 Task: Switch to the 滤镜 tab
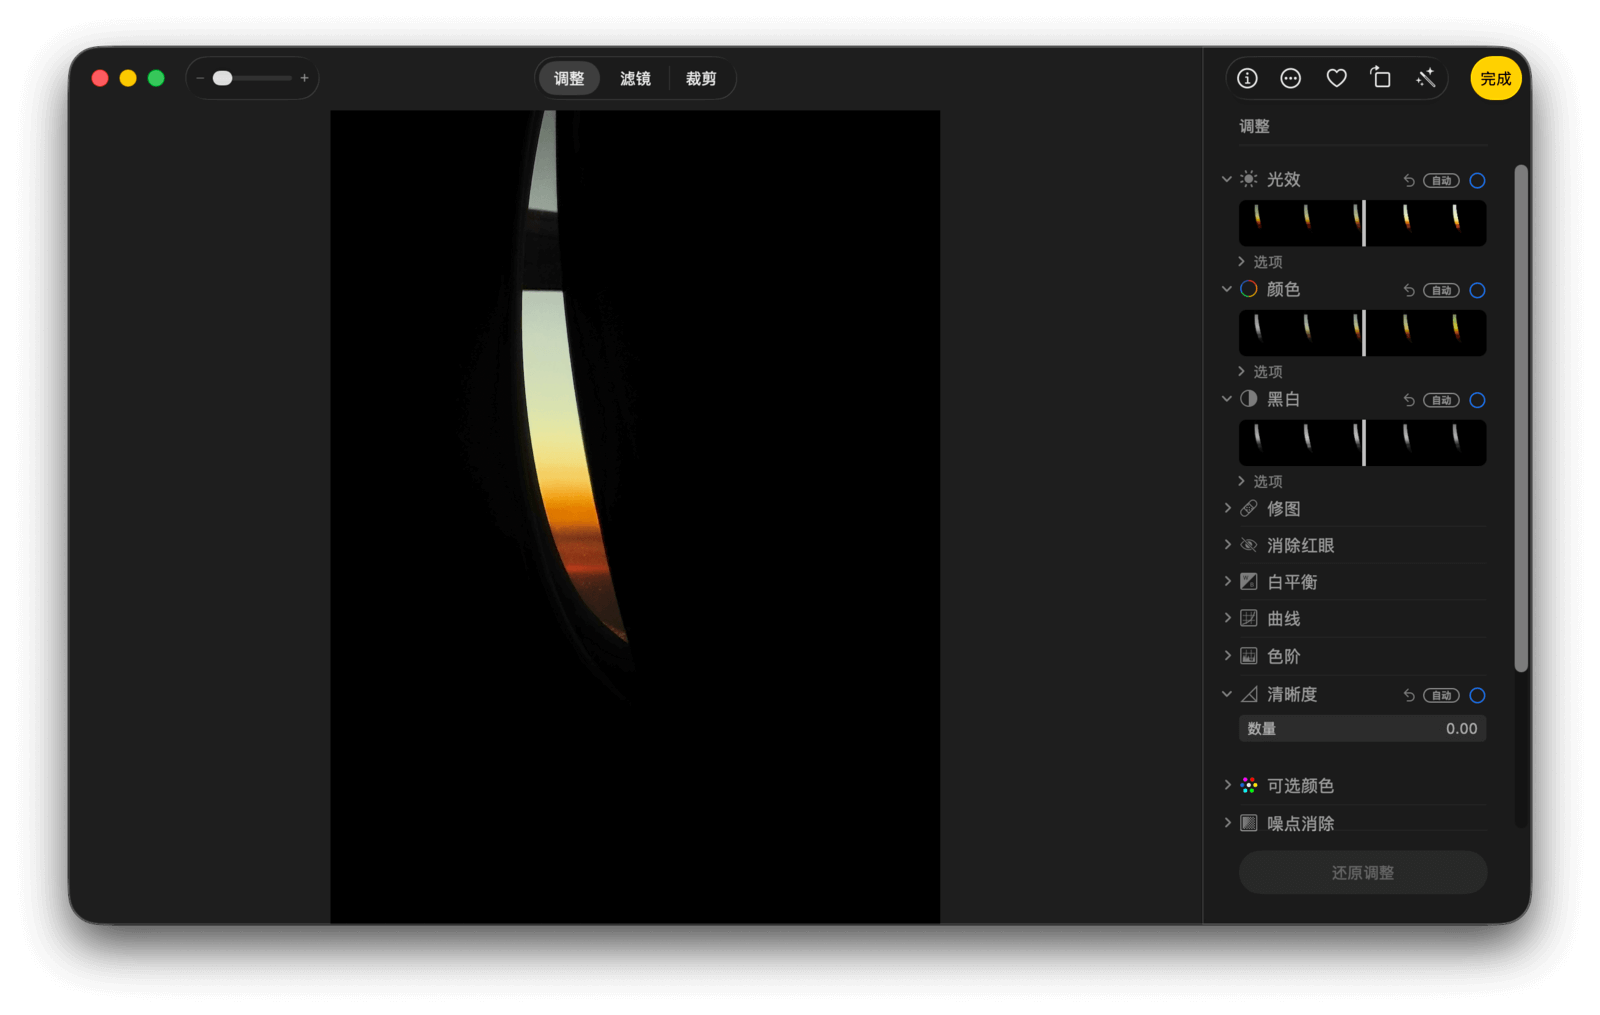(x=635, y=79)
